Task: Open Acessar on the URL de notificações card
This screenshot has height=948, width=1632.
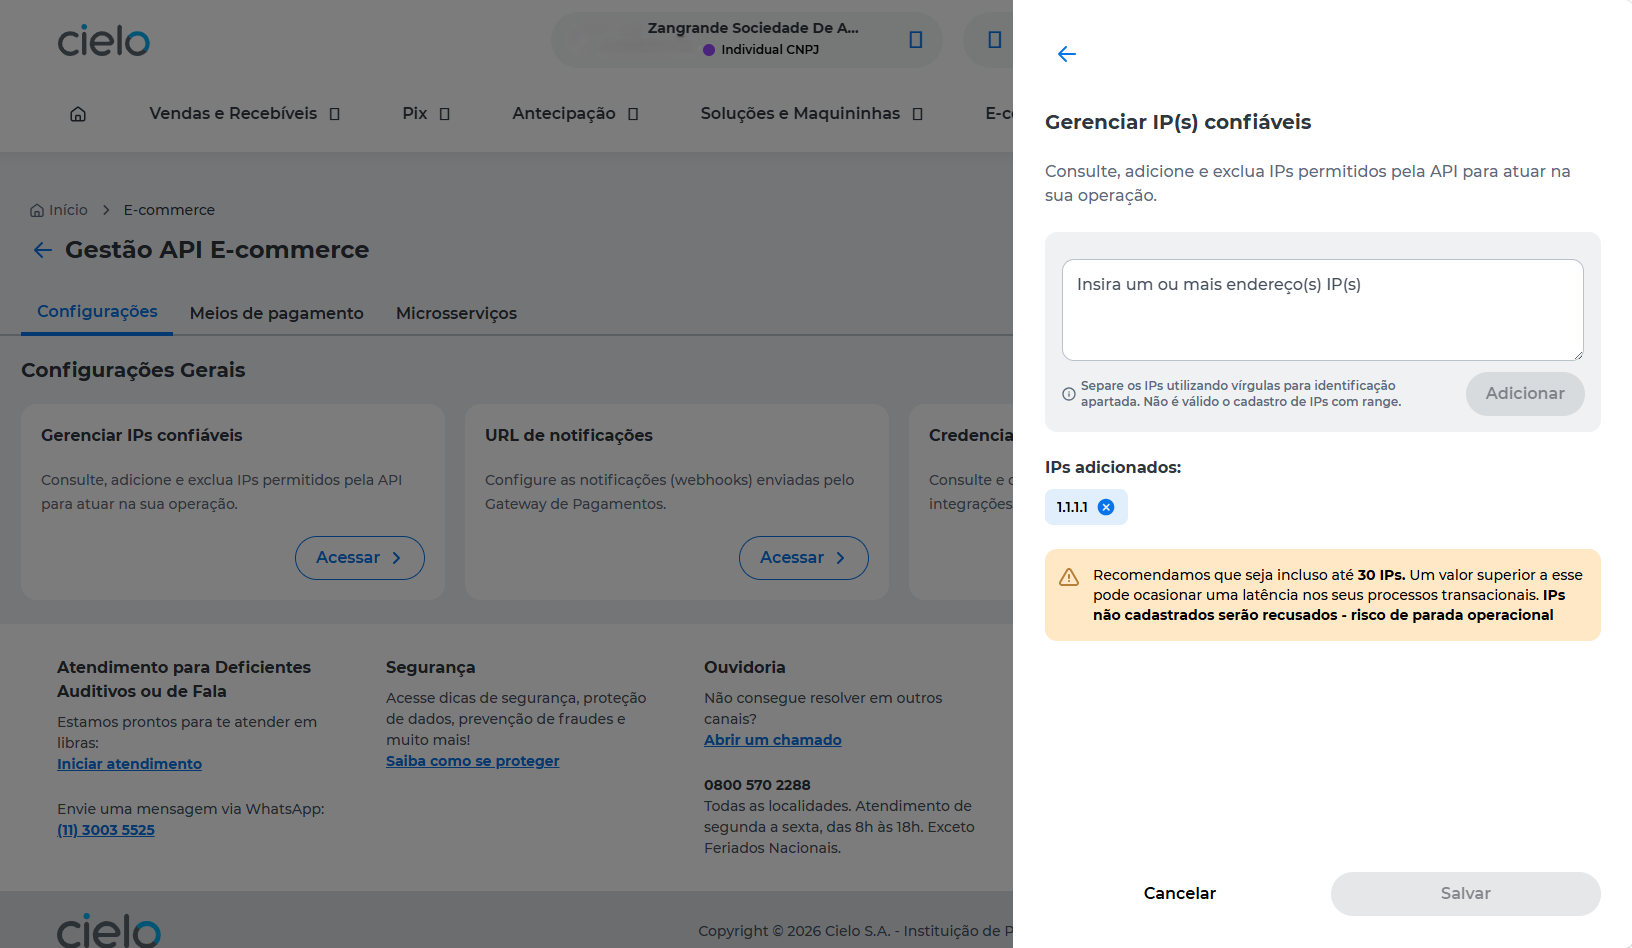Action: point(804,558)
